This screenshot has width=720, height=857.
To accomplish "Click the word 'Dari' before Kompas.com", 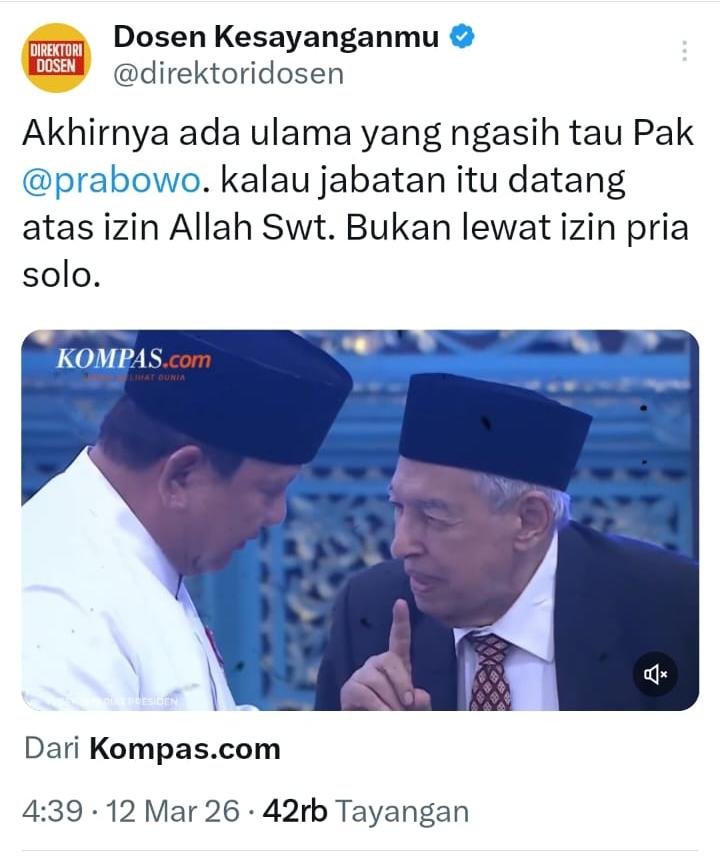I will tap(52, 749).
